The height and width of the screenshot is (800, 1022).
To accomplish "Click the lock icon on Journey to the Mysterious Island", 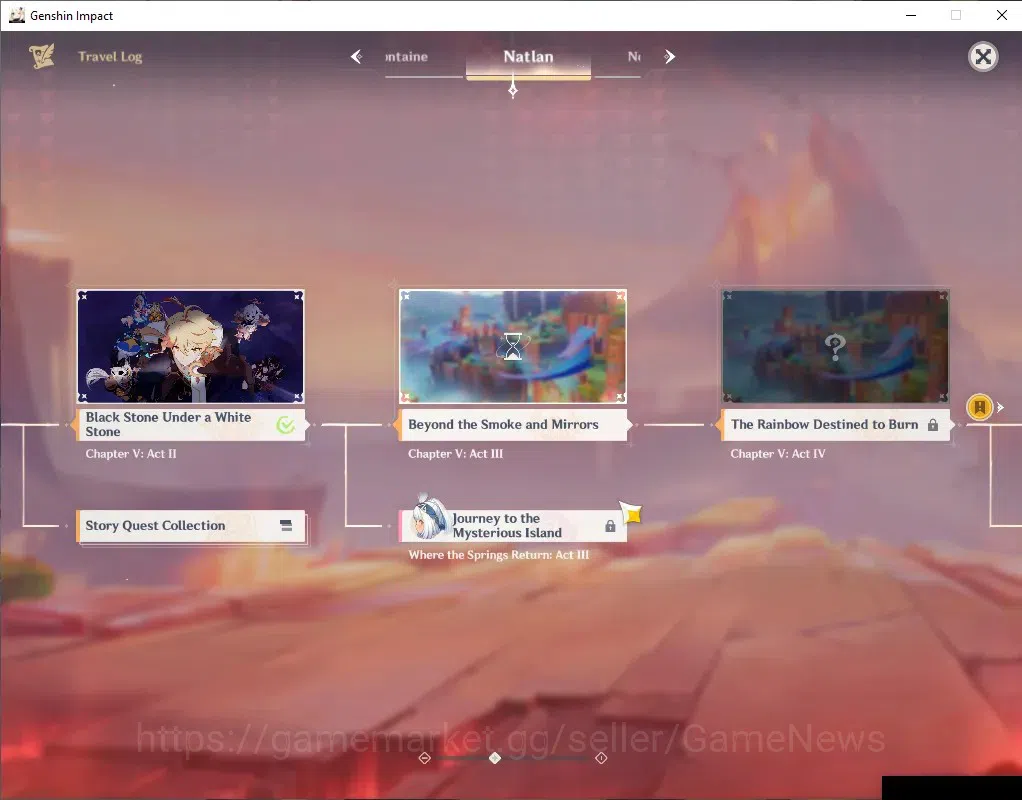I will tap(610, 526).
